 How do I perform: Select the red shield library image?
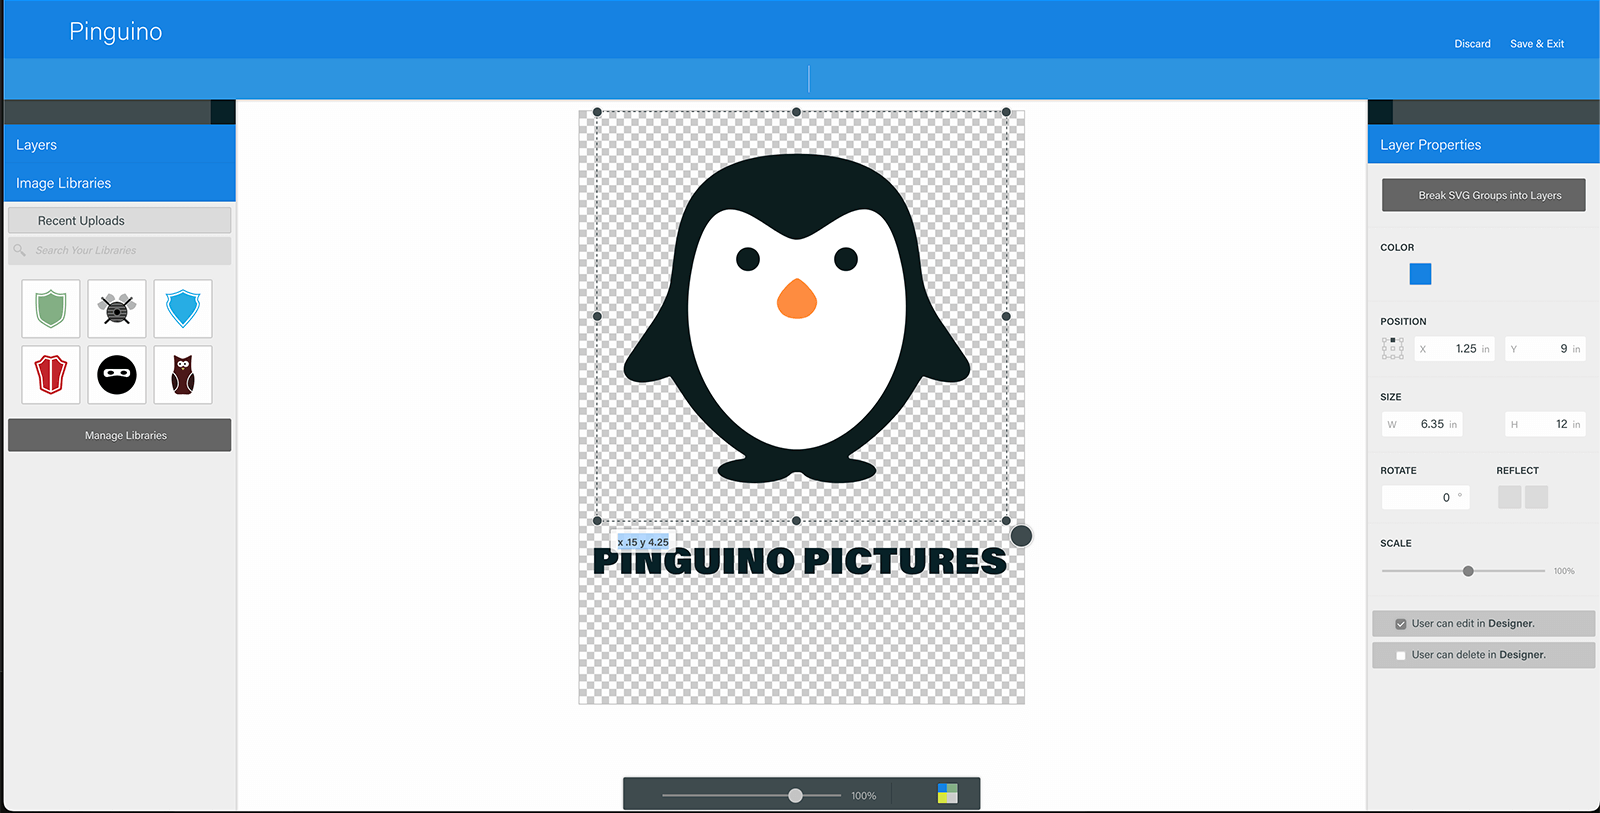(51, 375)
